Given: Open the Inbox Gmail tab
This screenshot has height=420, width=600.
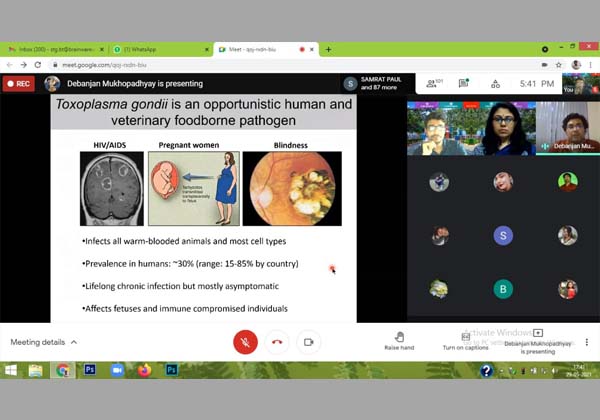Looking at the screenshot, I should 50,49.
